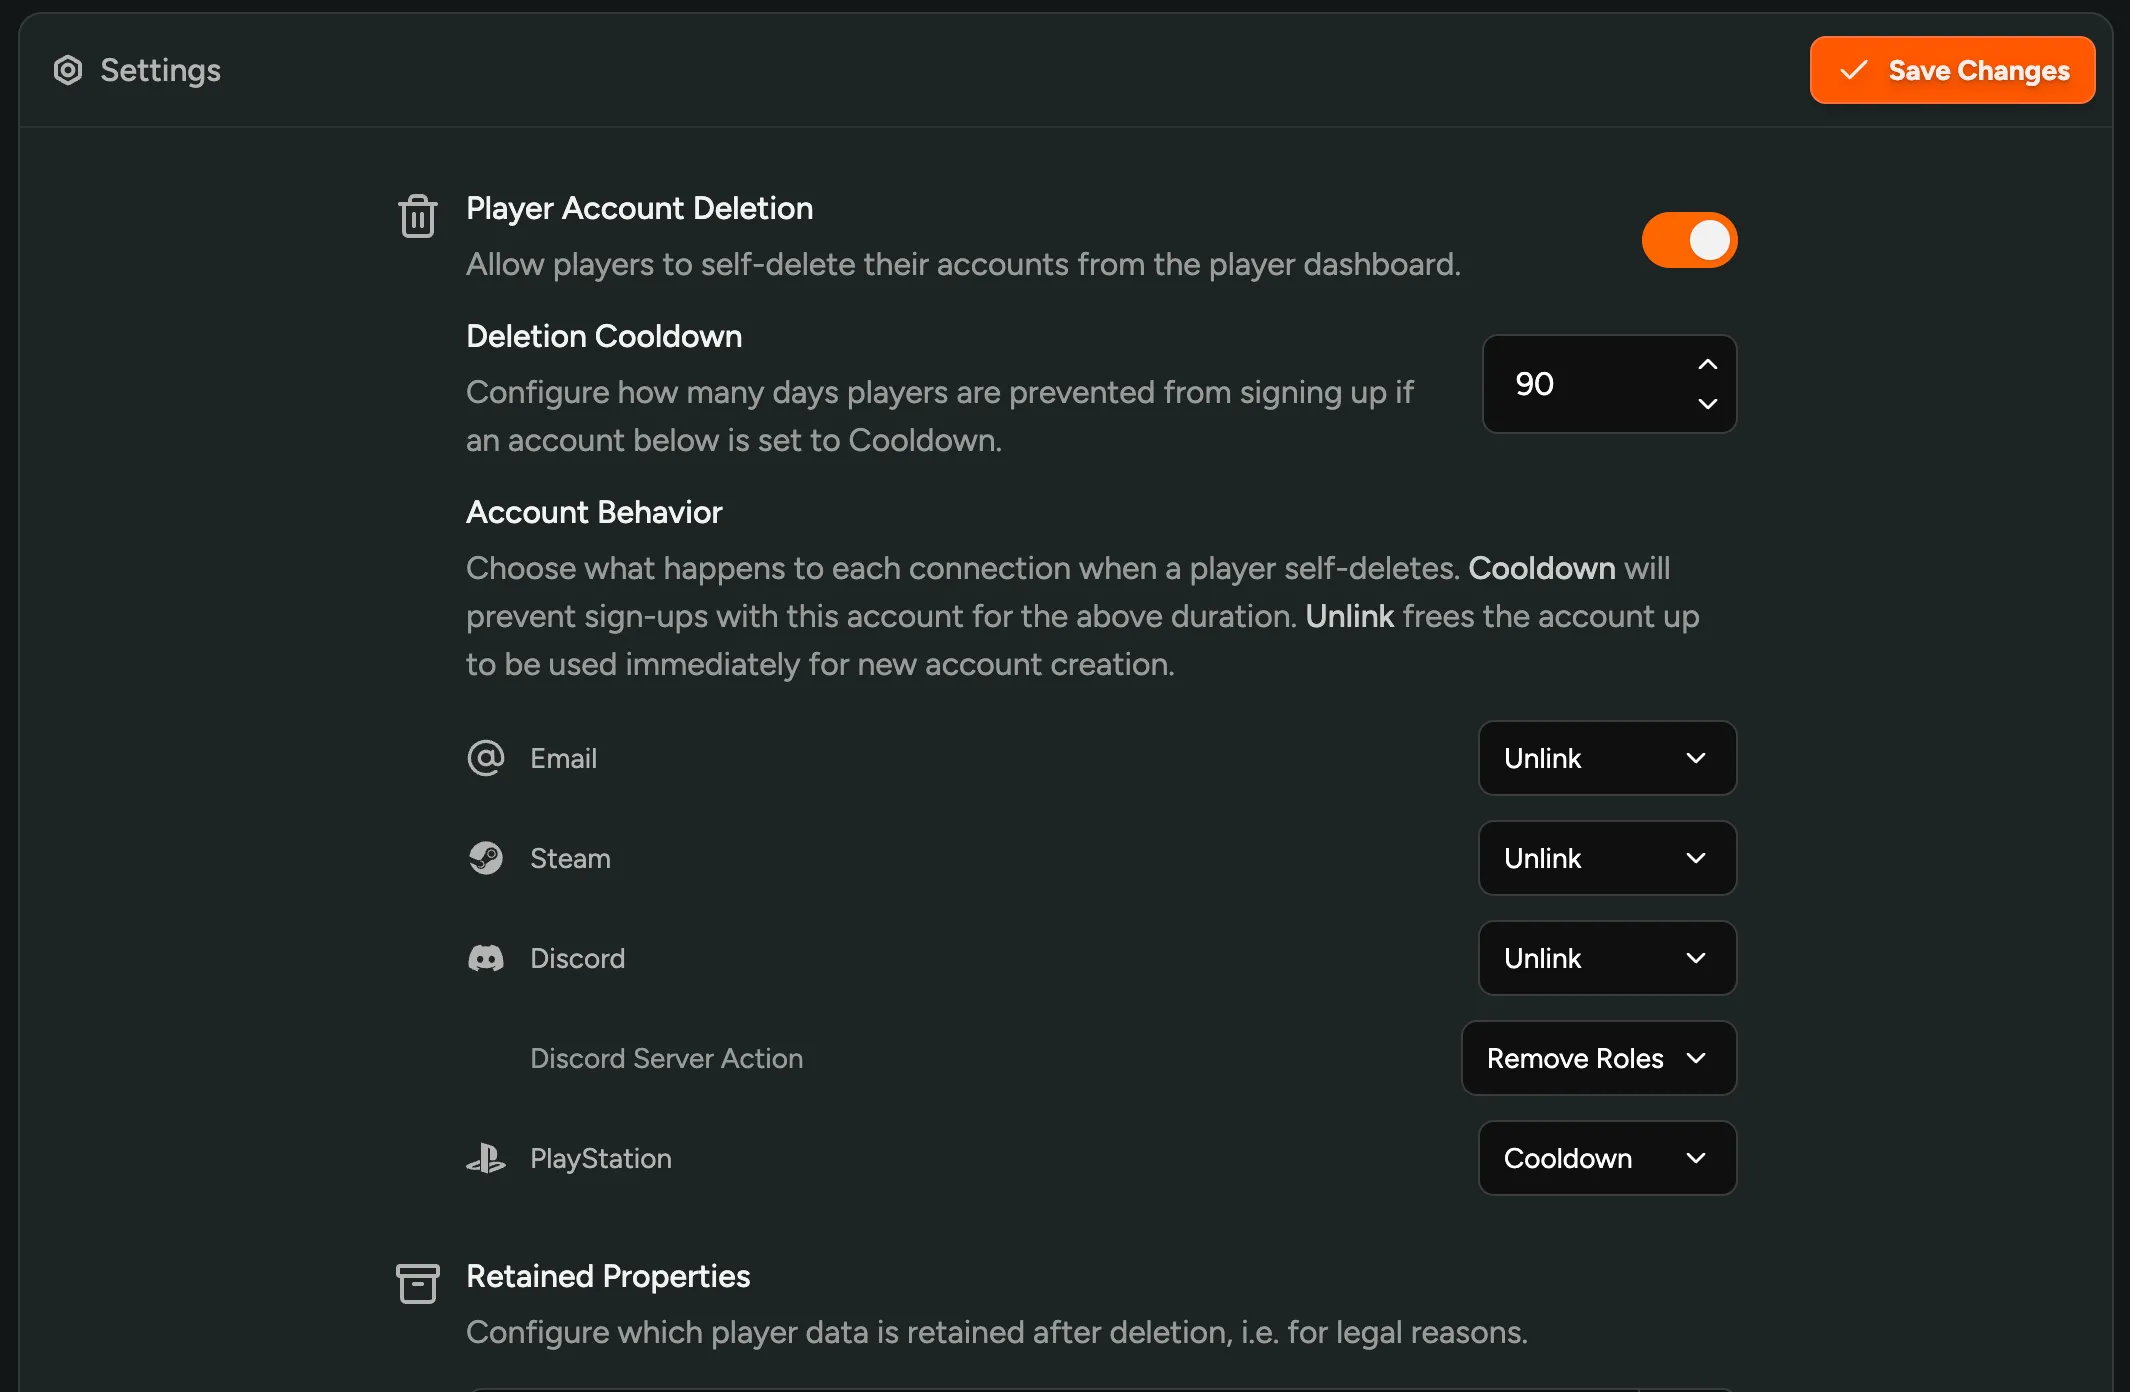Image resolution: width=2130 pixels, height=1392 pixels.
Task: Click the Discord logo icon
Action: pos(486,958)
